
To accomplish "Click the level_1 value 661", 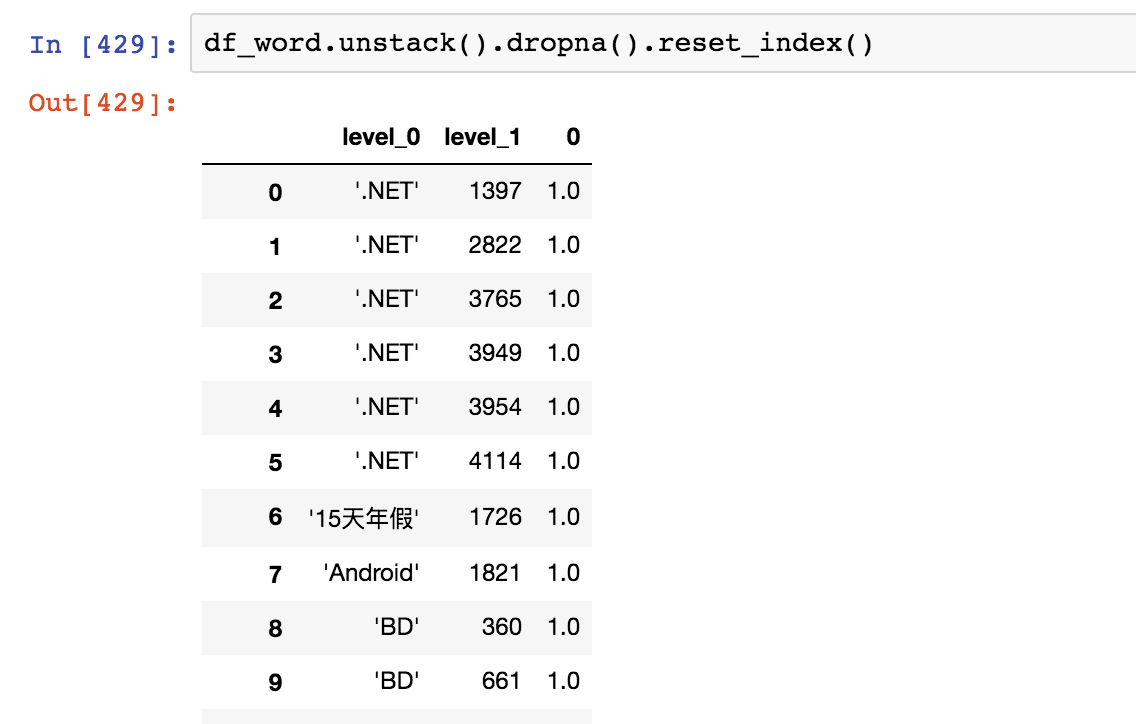I will pos(501,681).
